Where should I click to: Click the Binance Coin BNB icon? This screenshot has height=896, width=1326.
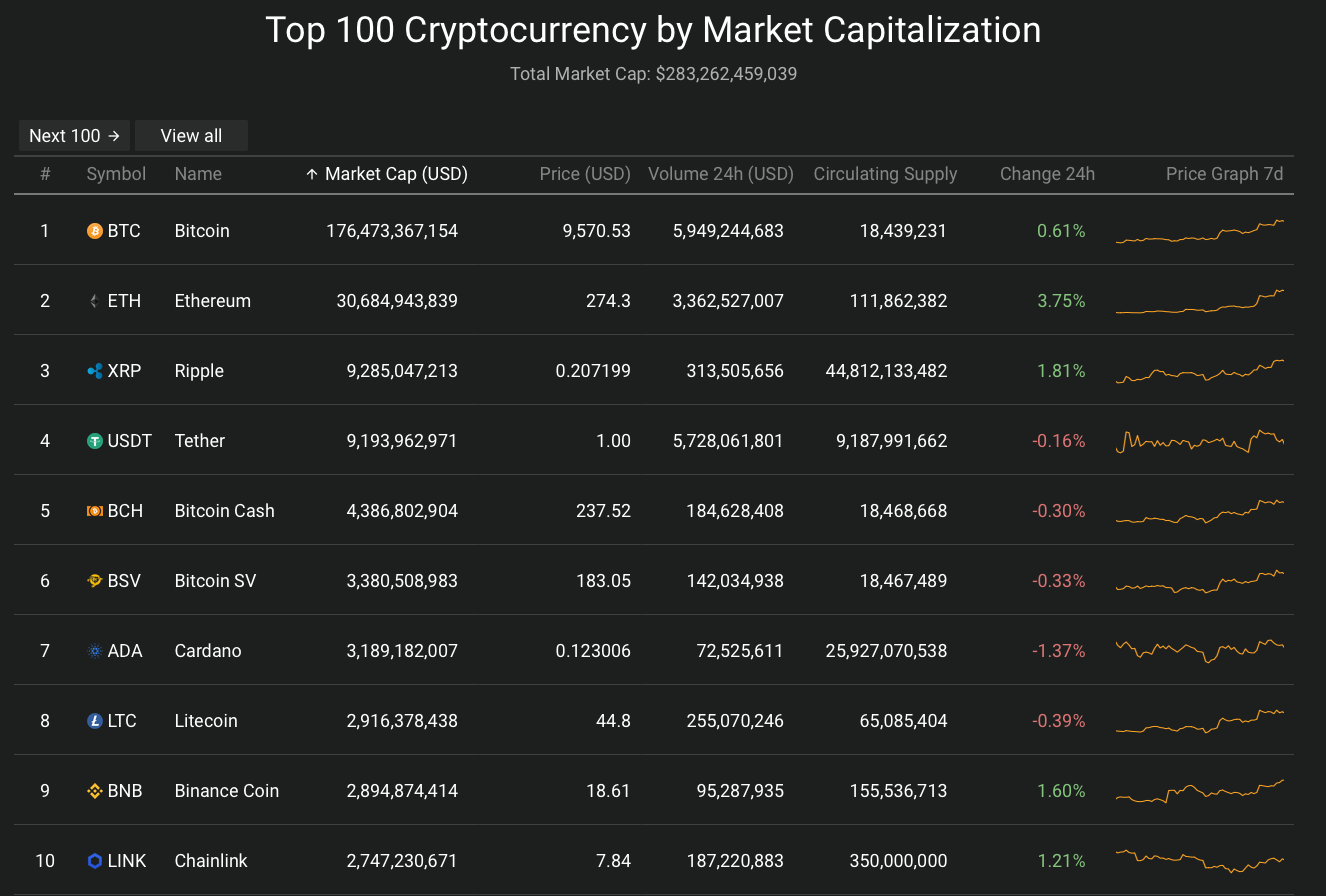click(x=95, y=791)
